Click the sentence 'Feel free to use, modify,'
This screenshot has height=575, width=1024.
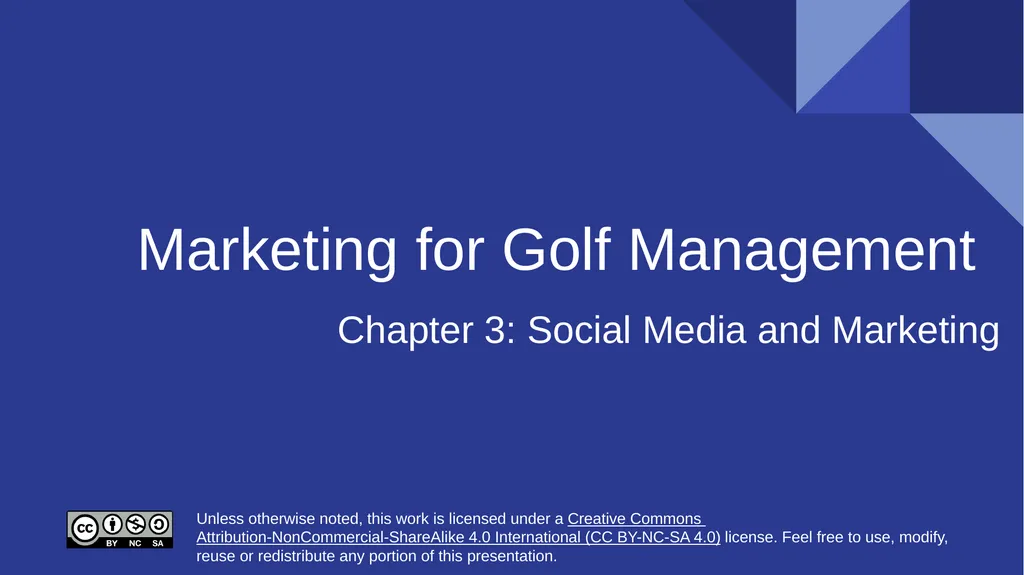(865, 537)
